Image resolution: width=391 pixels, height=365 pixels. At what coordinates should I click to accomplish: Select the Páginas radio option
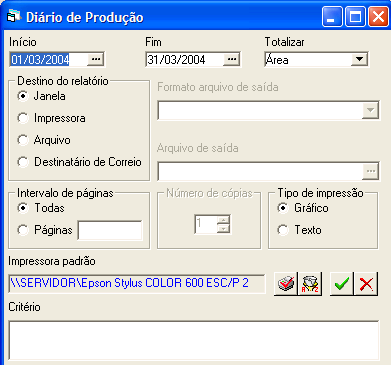click(x=23, y=230)
